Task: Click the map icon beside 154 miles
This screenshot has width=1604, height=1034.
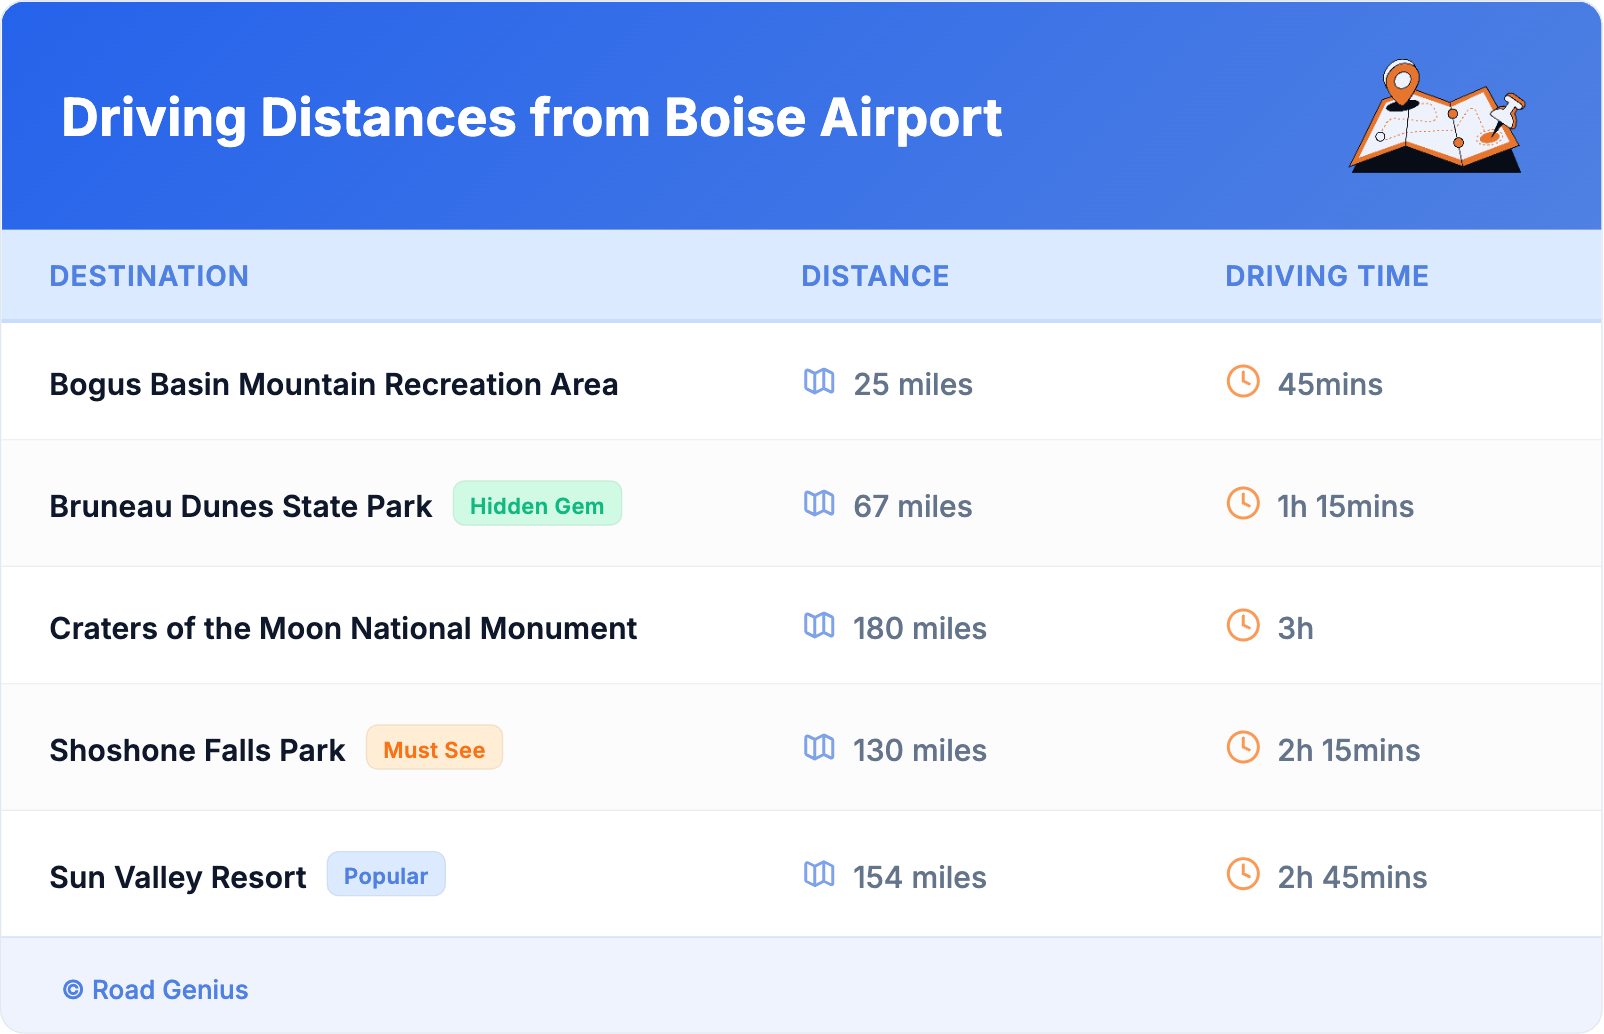Action: (819, 875)
